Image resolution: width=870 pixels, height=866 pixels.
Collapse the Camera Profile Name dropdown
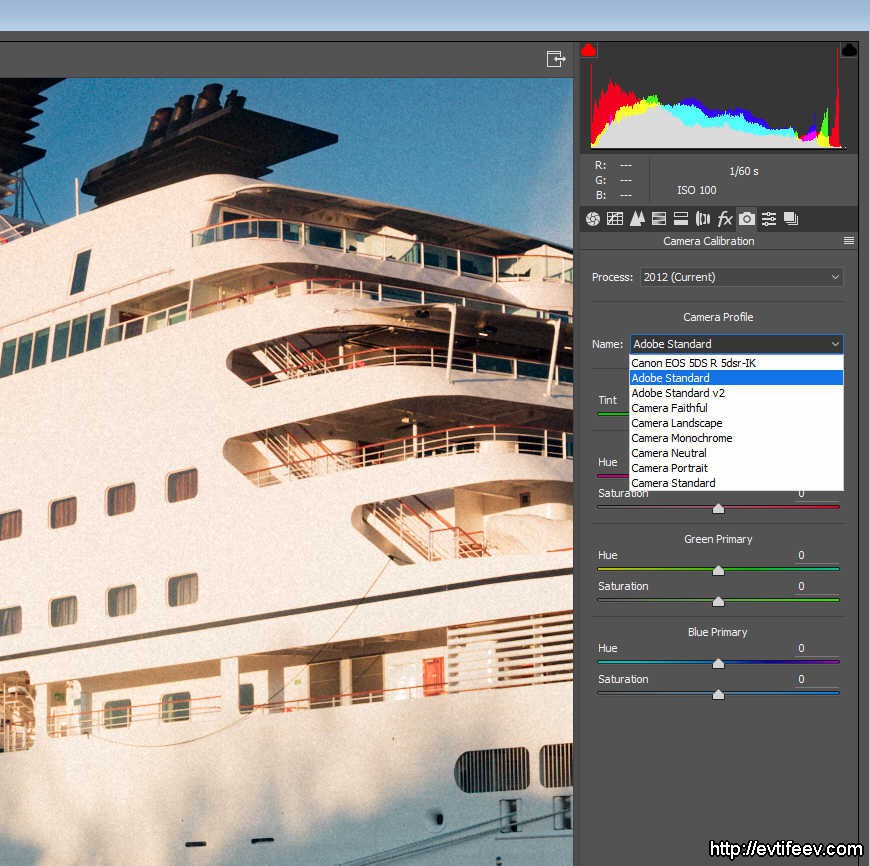point(835,344)
